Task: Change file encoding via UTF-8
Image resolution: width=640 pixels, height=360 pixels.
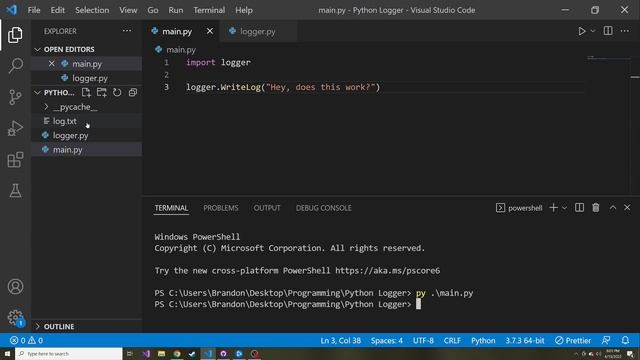Action: (x=423, y=340)
